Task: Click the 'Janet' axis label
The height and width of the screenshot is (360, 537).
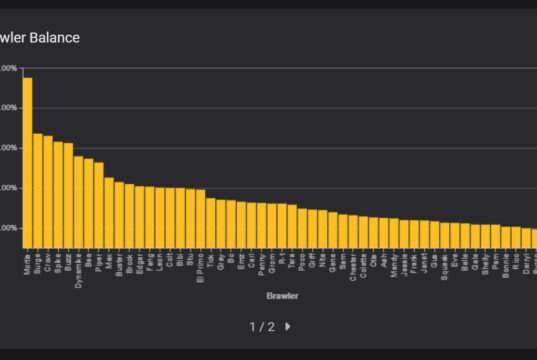Action: pyautogui.click(x=425, y=263)
